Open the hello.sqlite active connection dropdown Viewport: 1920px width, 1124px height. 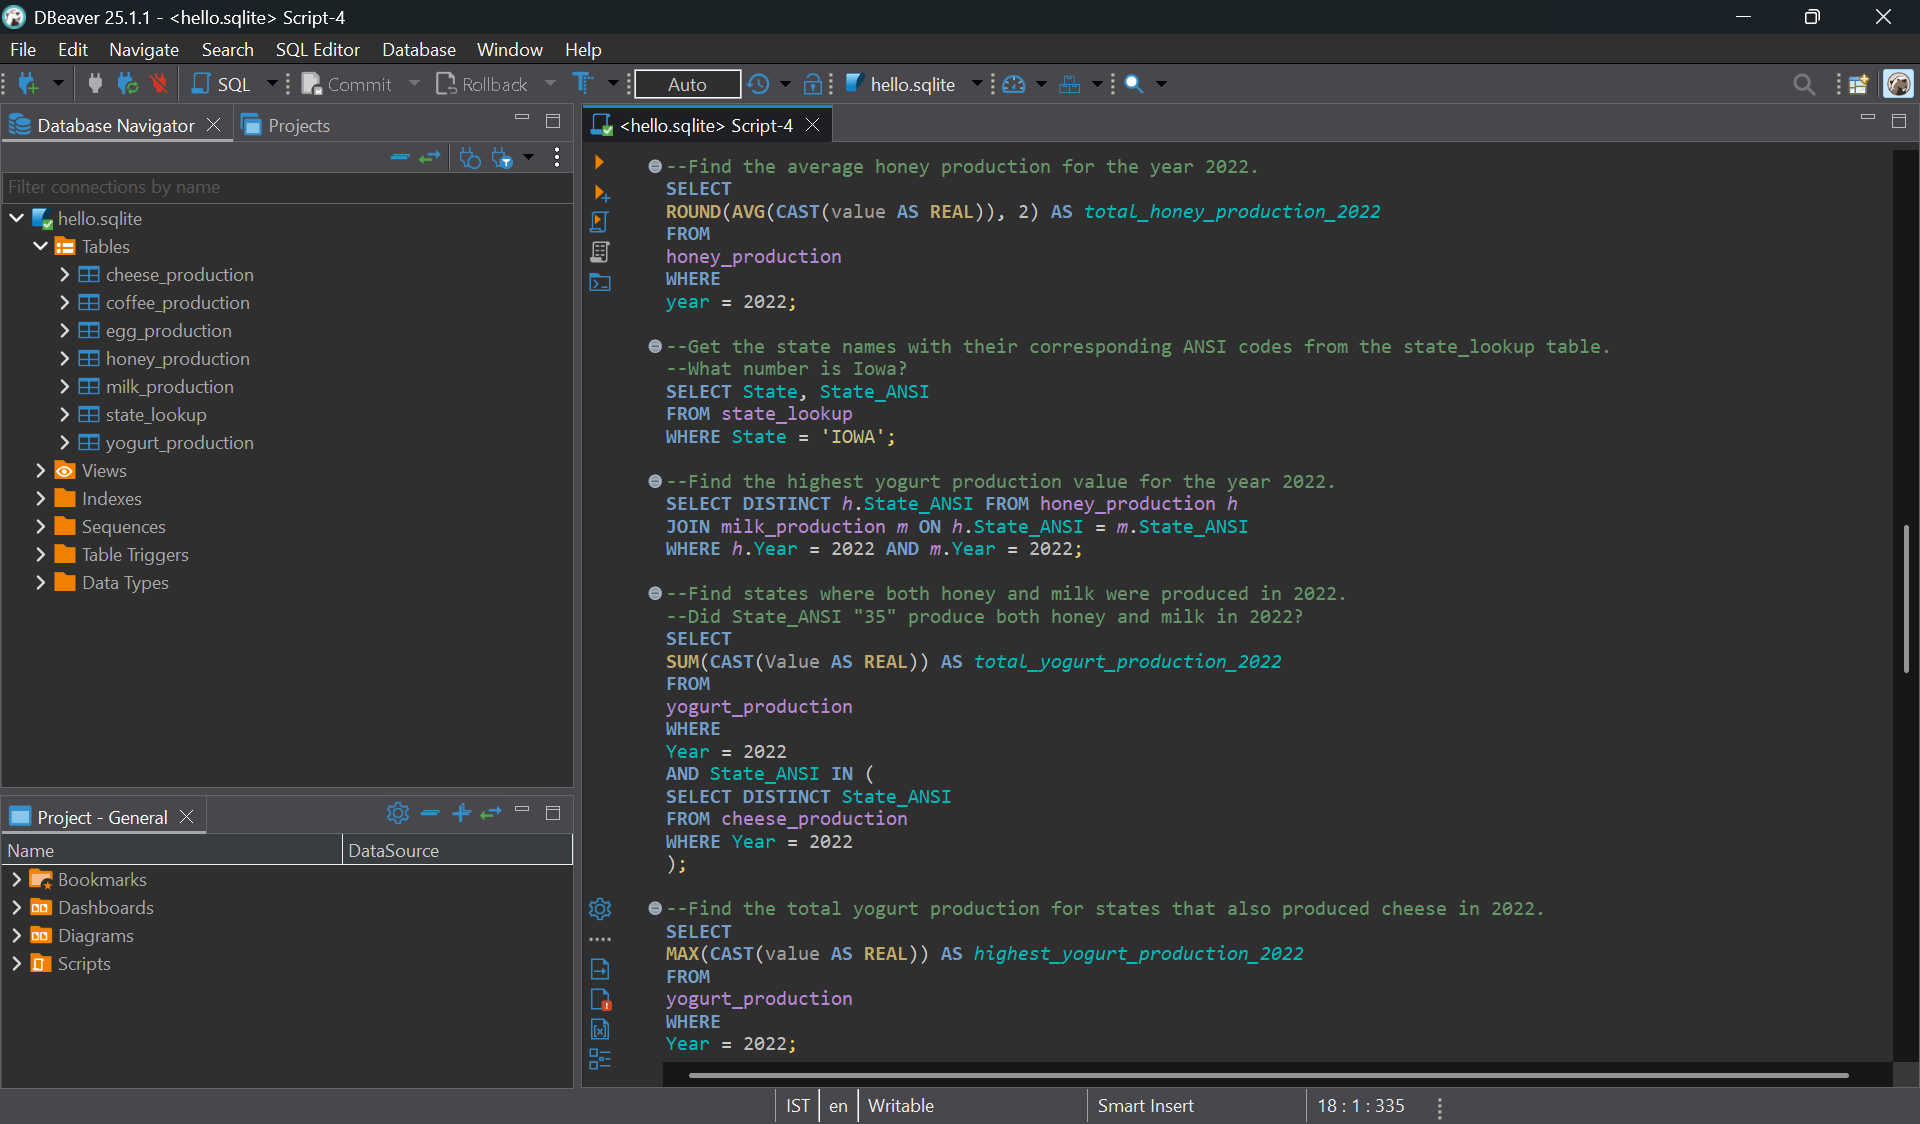pos(912,84)
